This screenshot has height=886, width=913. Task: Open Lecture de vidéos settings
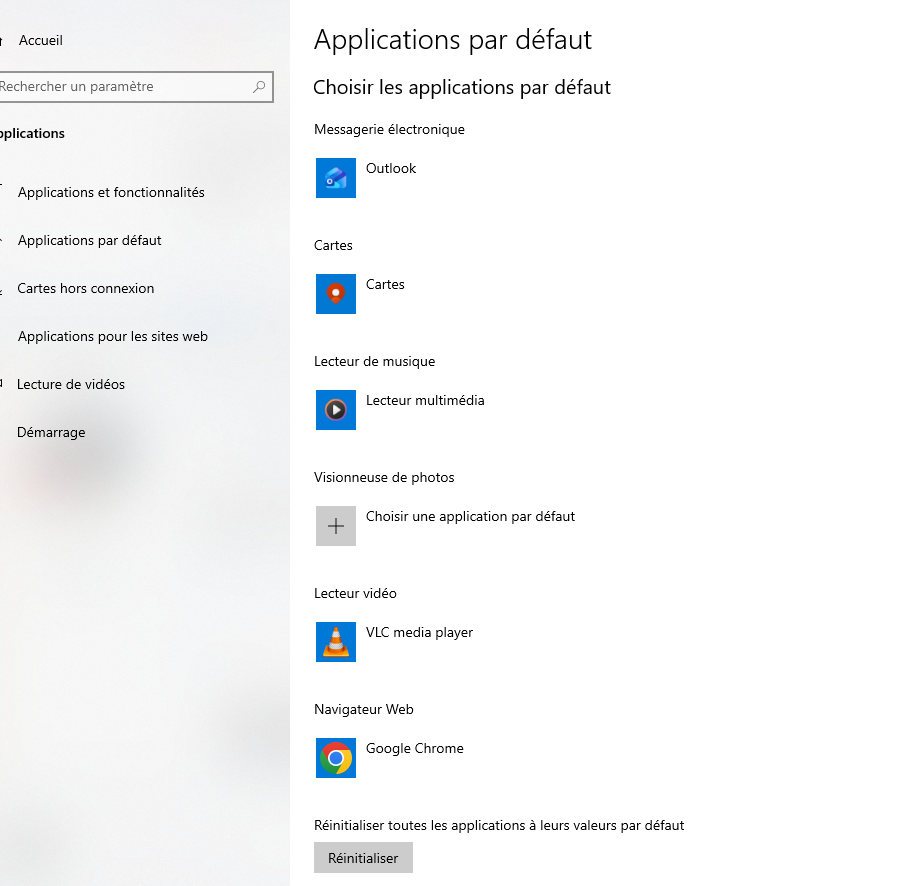tap(70, 384)
